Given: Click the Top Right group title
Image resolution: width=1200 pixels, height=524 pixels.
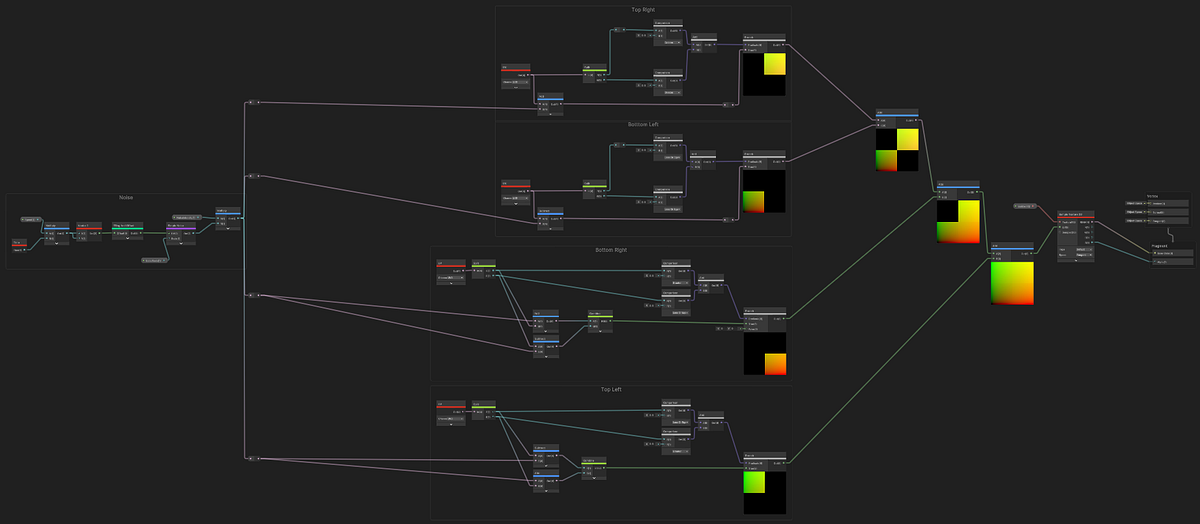Looking at the screenshot, I should (643, 10).
